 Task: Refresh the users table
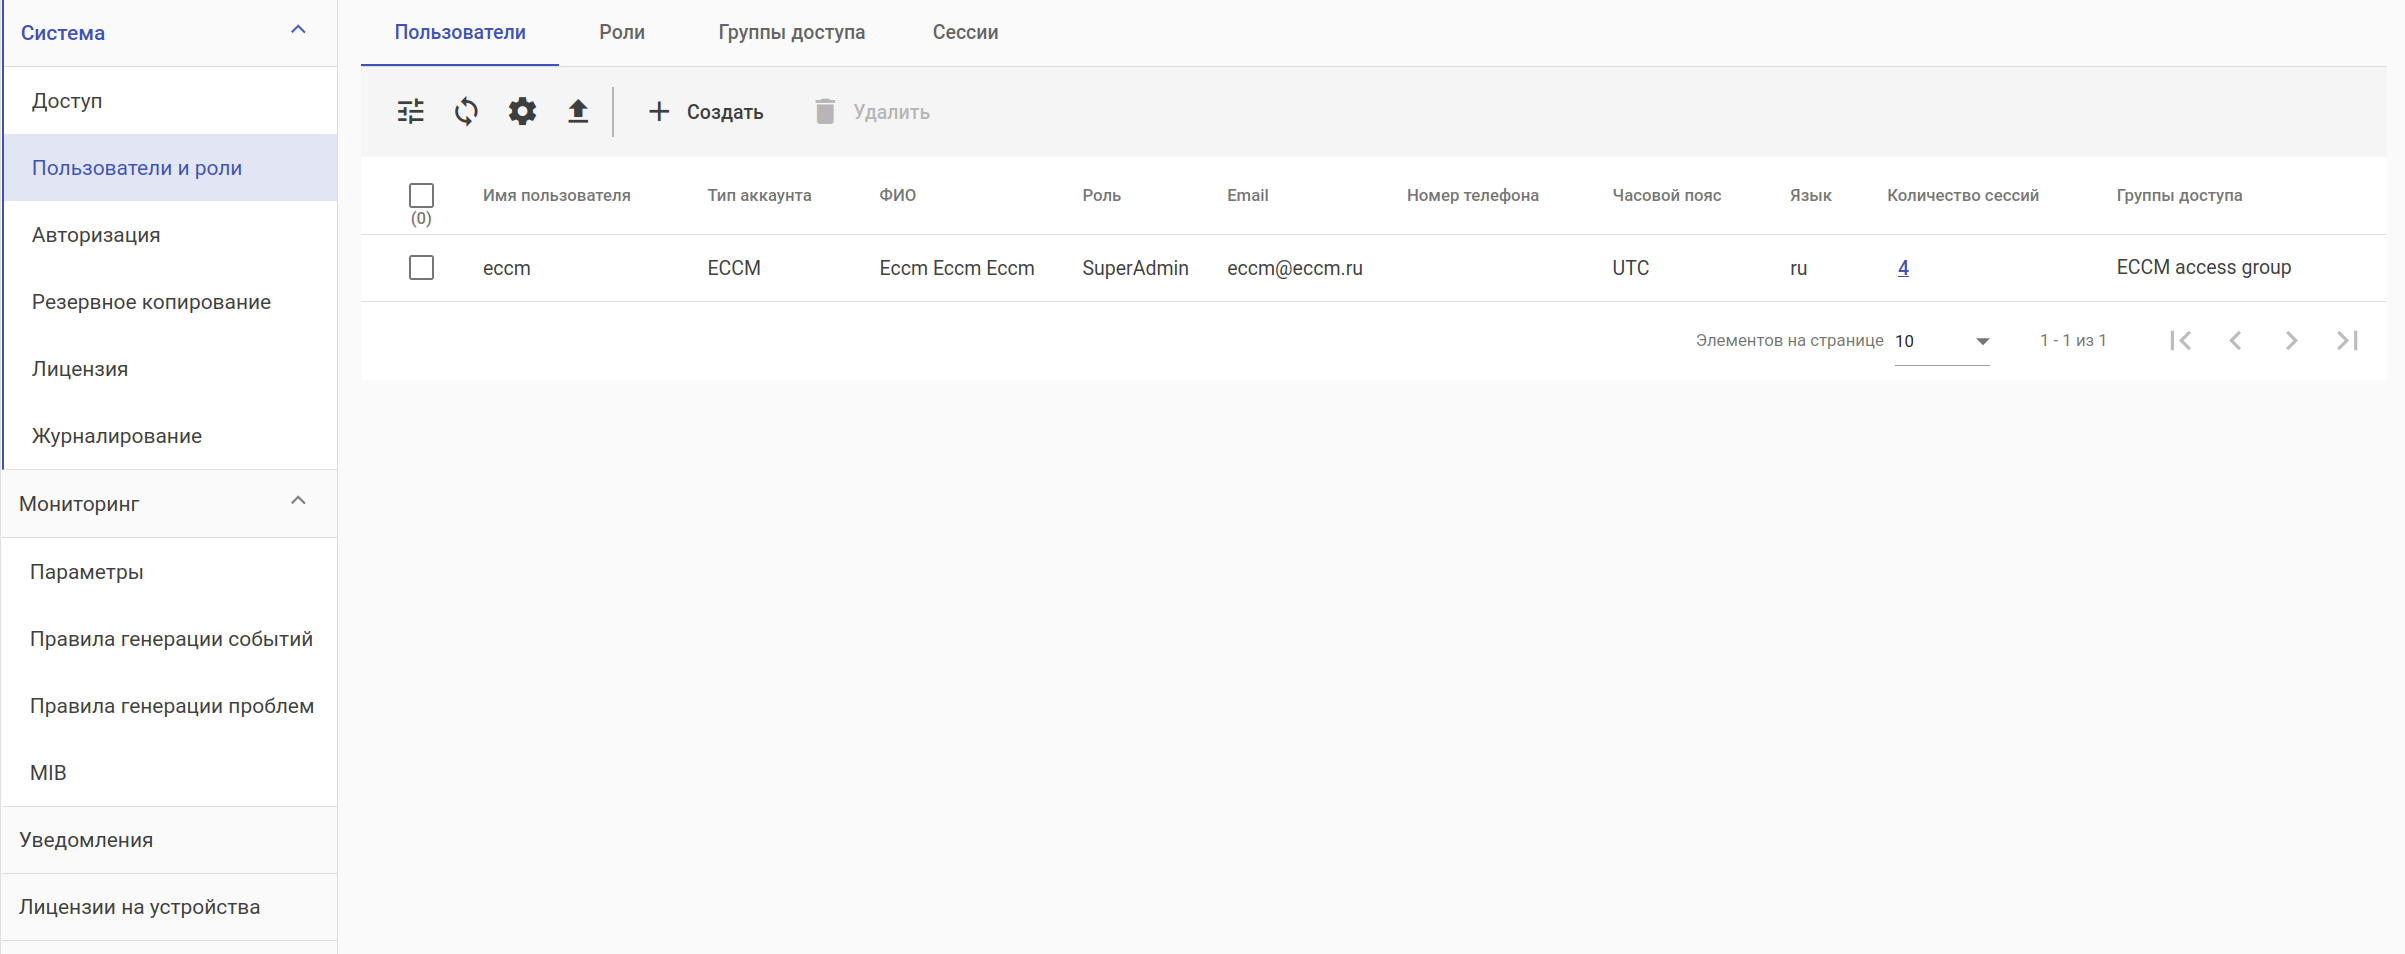click(x=466, y=111)
